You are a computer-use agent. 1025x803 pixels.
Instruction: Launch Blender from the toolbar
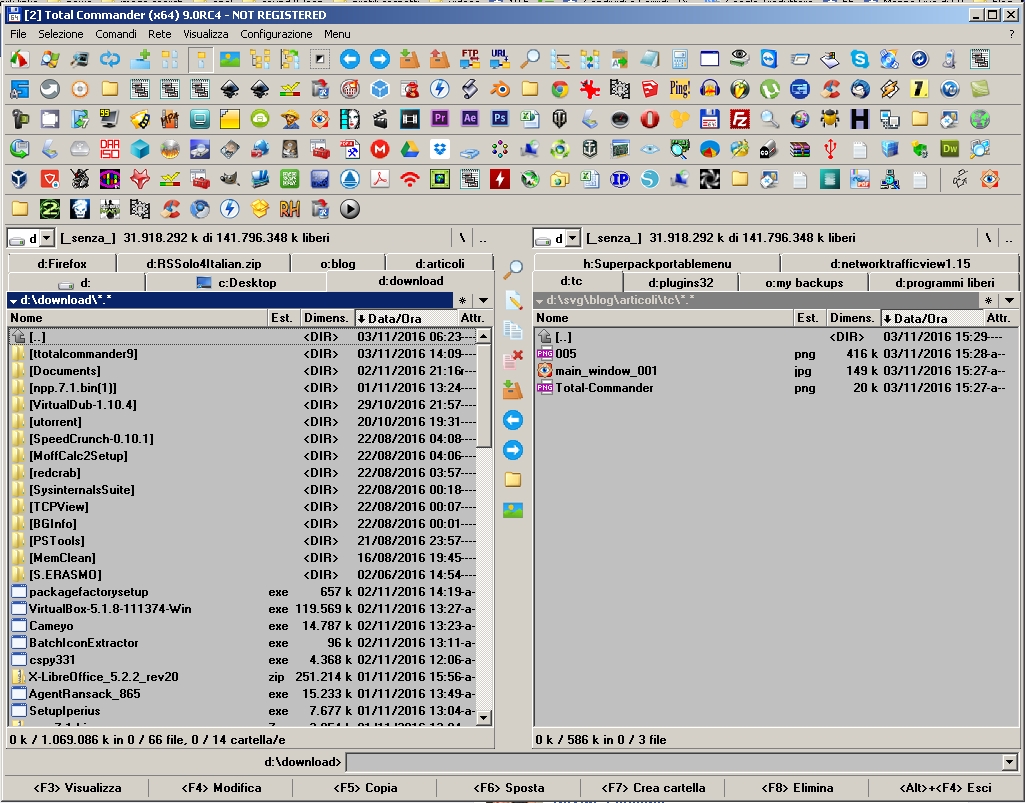499,89
